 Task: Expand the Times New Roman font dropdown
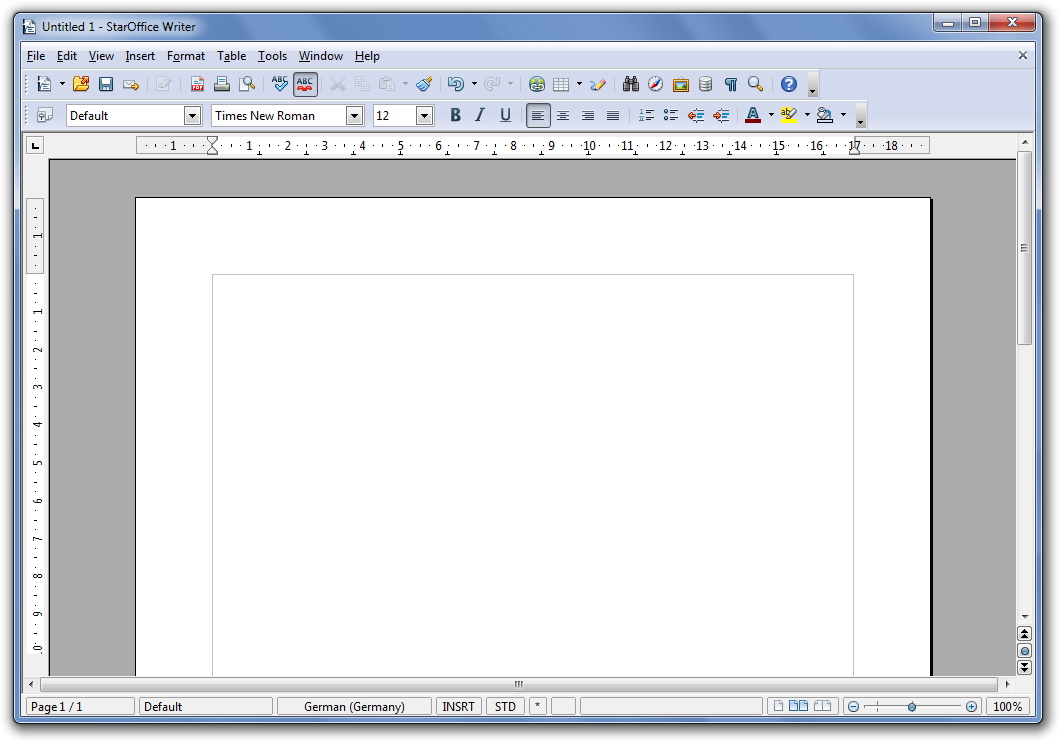pos(355,116)
